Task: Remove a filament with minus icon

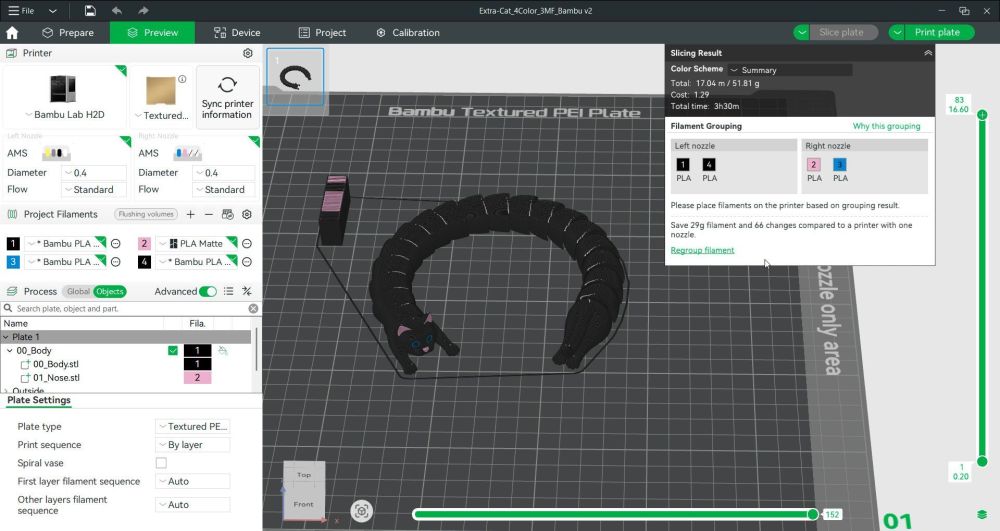Action: tap(208, 214)
